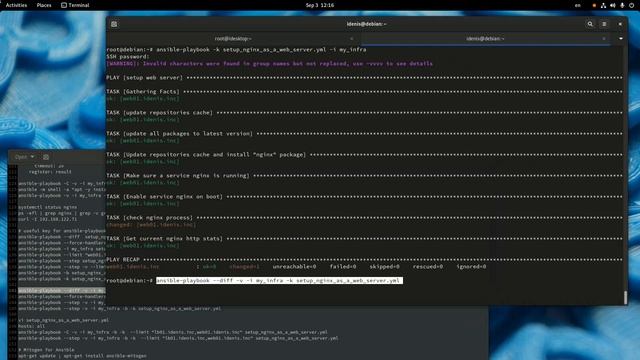The width and height of the screenshot is (640, 360).
Task: Click orange recording indicator in top bar
Action: pos(594,5)
